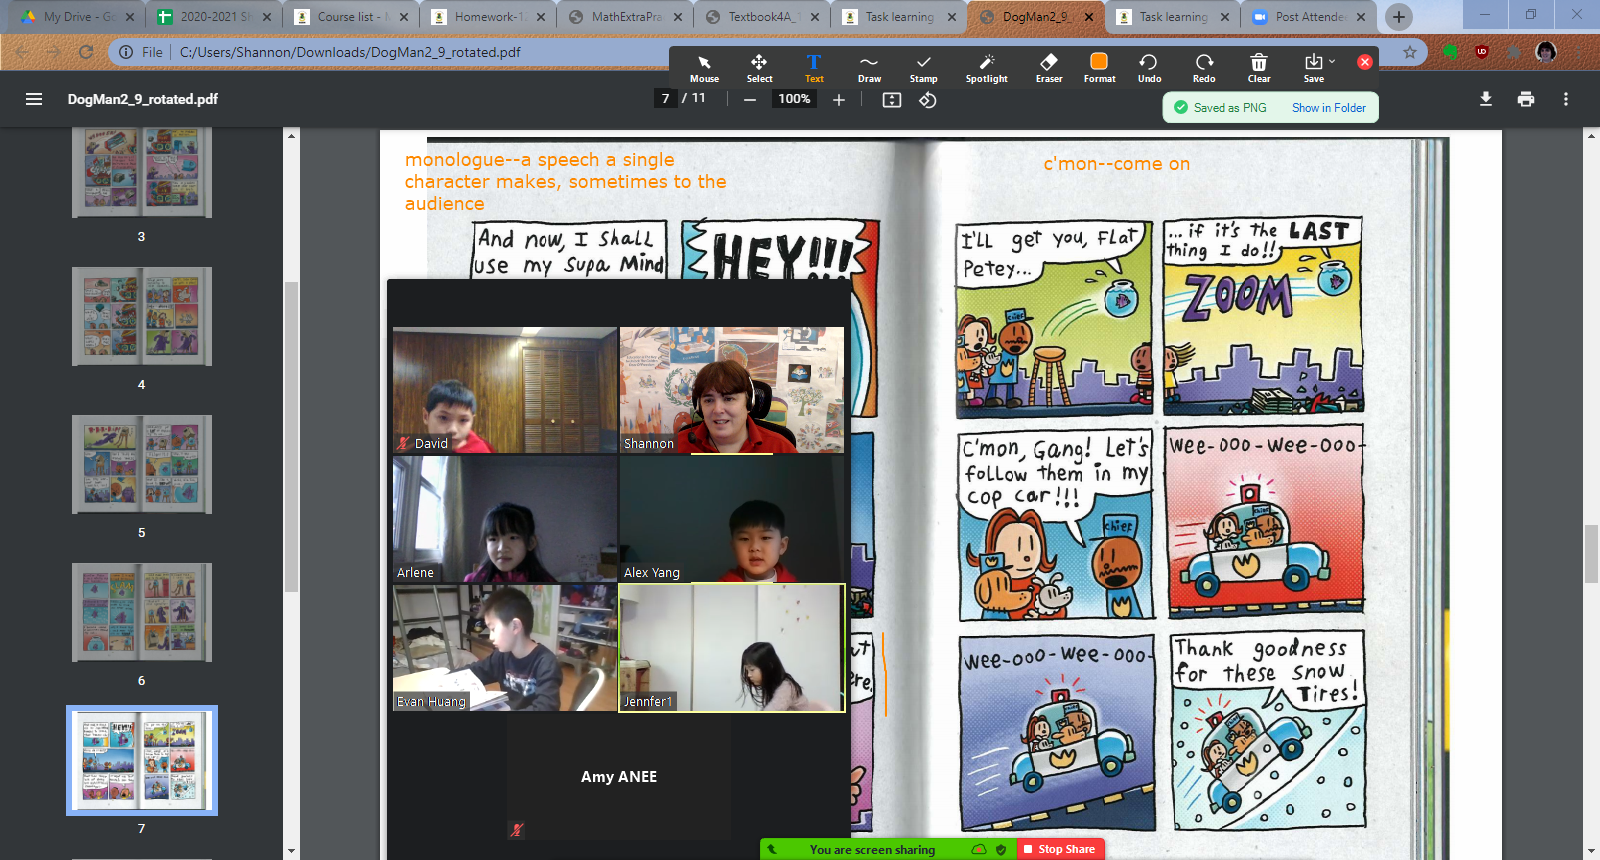Click the address bar file URL
Screen dimensions: 1600x860
350,52
